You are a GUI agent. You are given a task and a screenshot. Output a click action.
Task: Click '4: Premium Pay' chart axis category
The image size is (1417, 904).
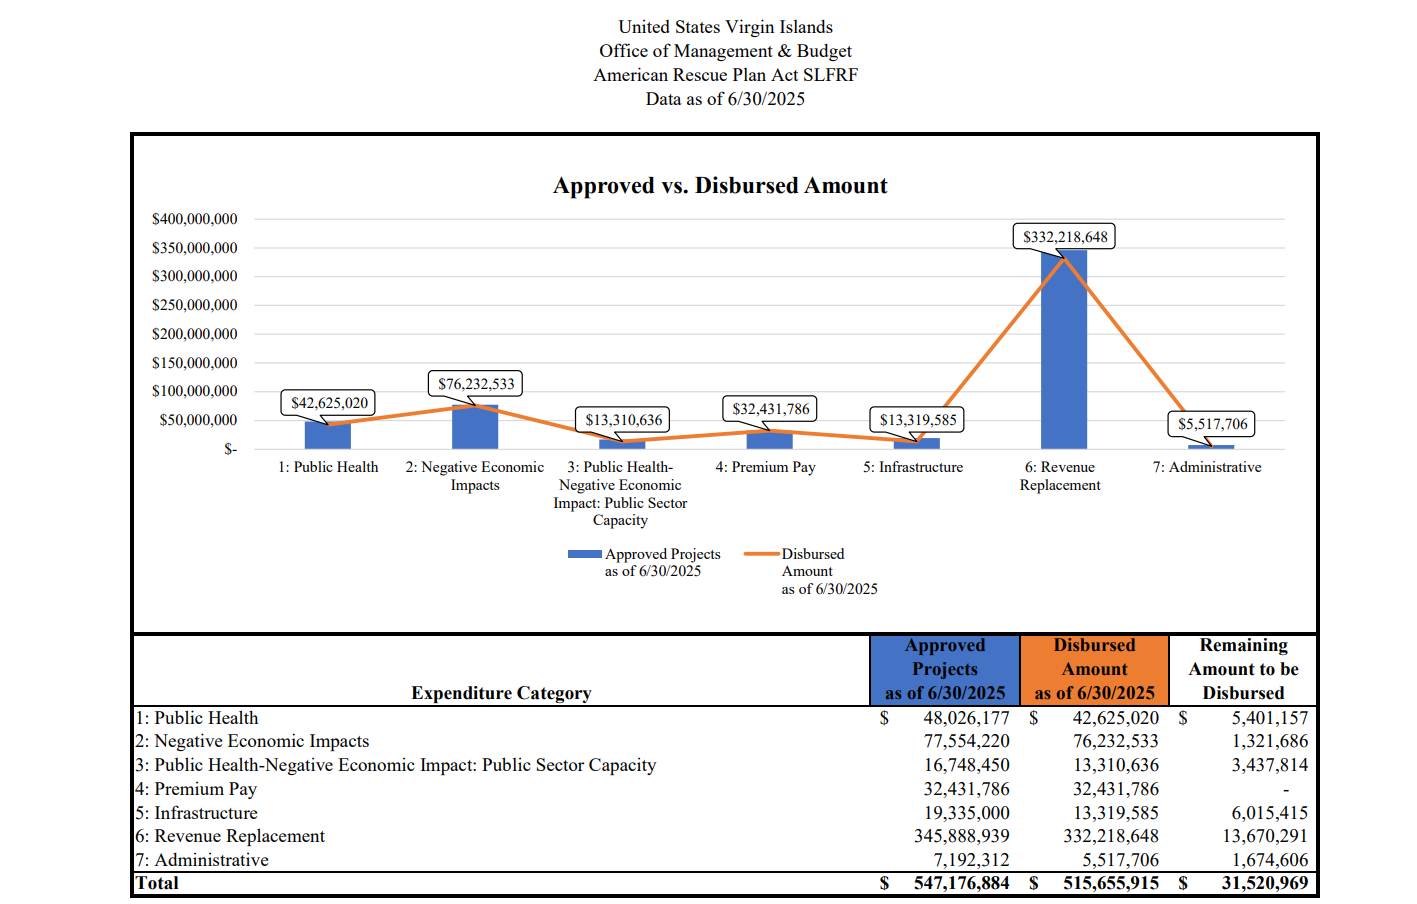[765, 467]
